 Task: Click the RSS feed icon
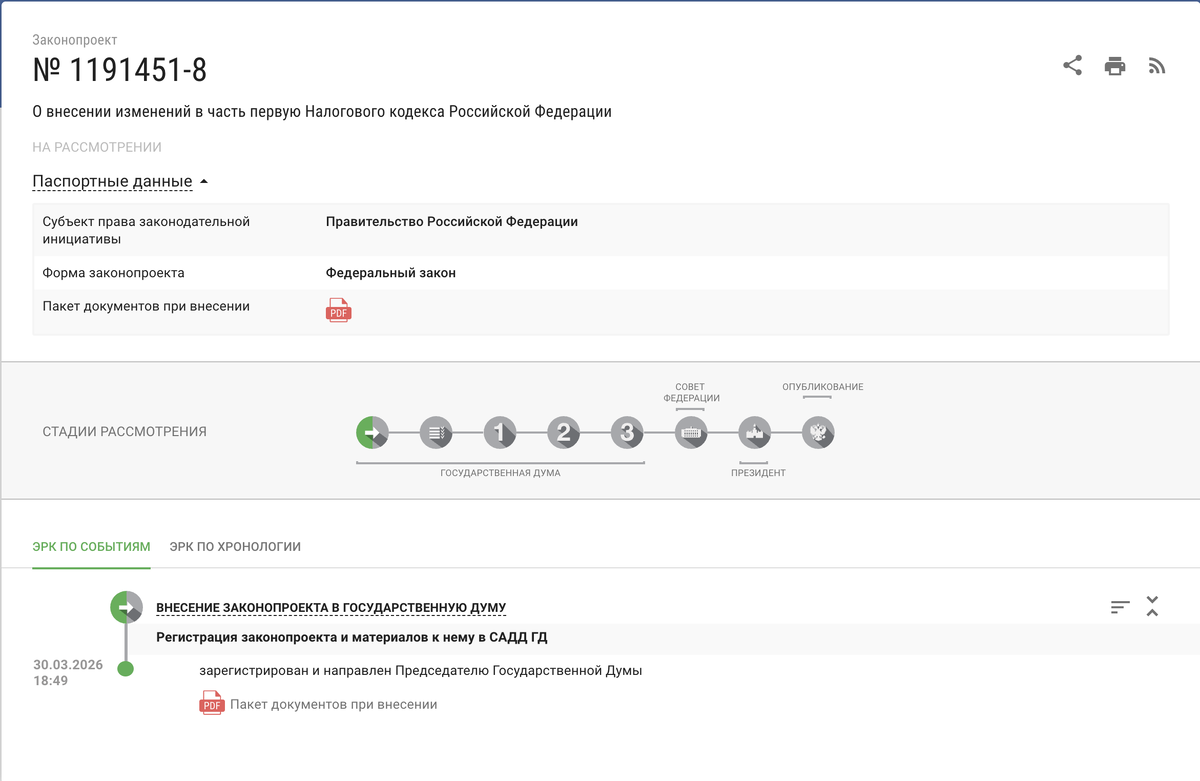coord(1156,65)
